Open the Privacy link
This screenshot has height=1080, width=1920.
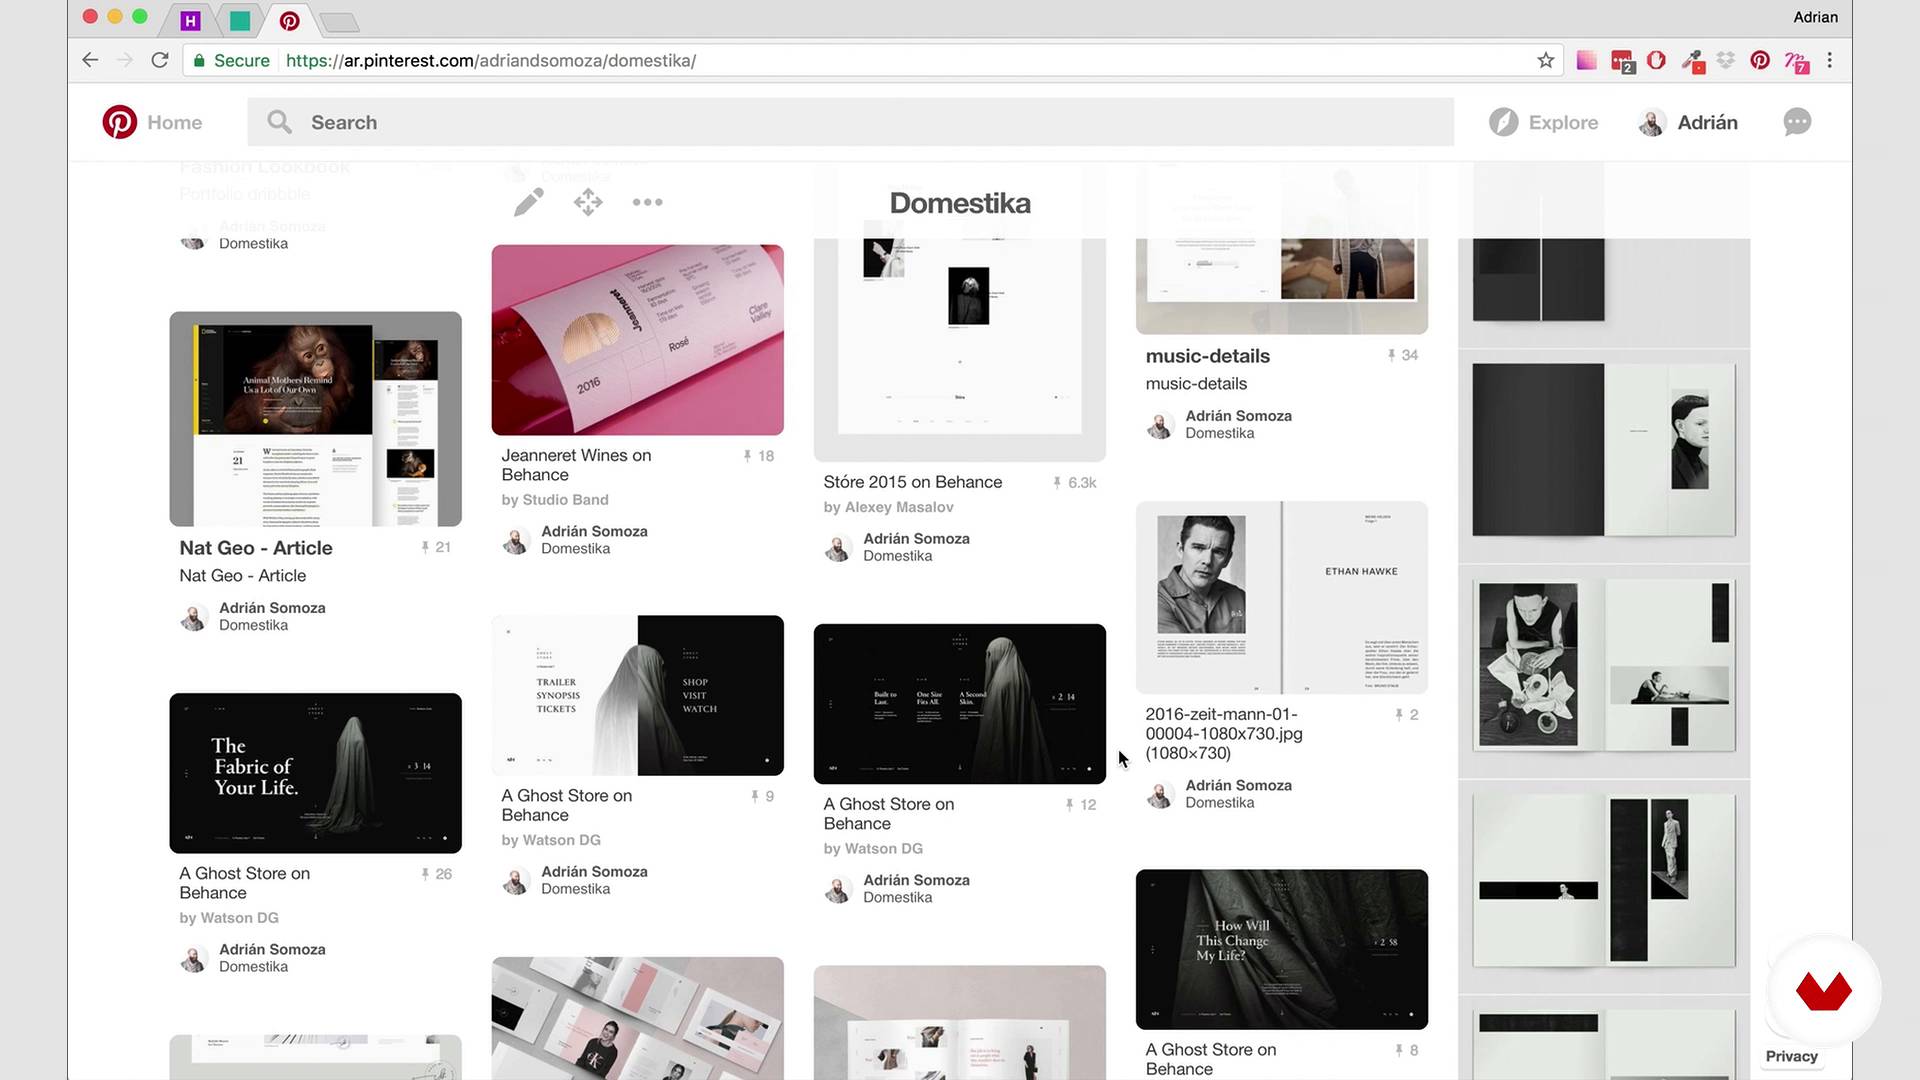(x=1791, y=1056)
